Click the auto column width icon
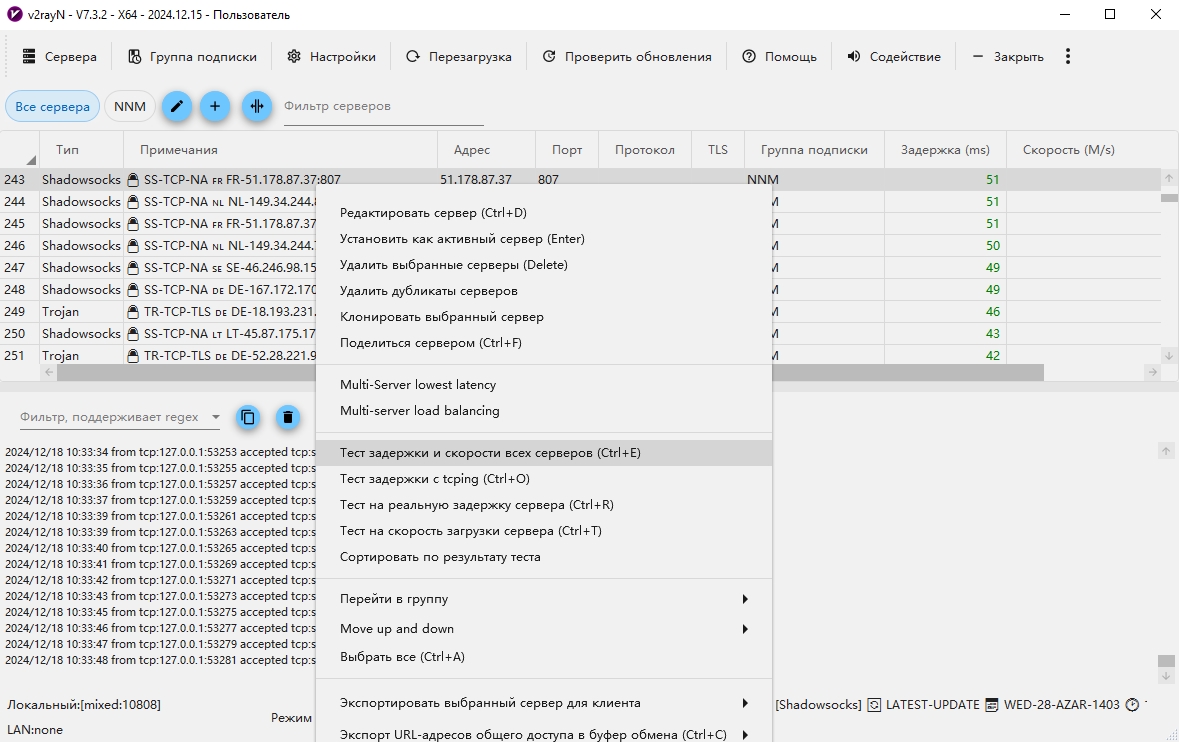Viewport: 1179px width, 742px height. pos(257,107)
